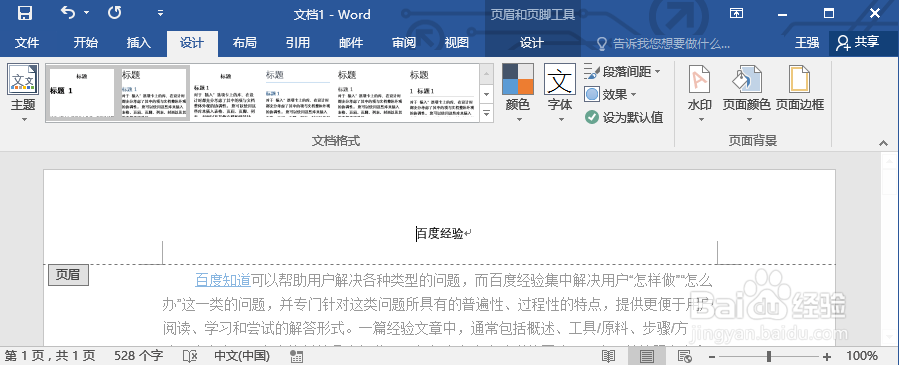Switch to the 开始 (Home) tab
The height and width of the screenshot is (365, 899).
point(85,43)
